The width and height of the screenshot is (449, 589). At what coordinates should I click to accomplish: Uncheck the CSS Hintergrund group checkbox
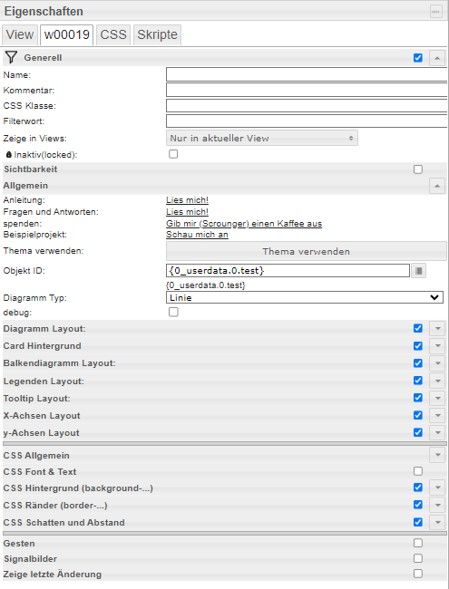tap(418, 488)
